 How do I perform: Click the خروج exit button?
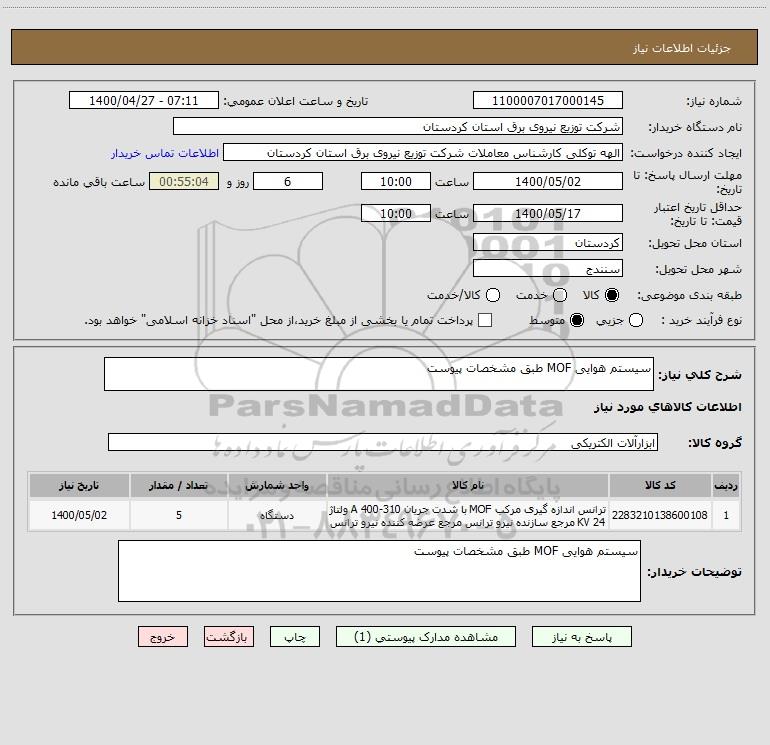coord(163,637)
